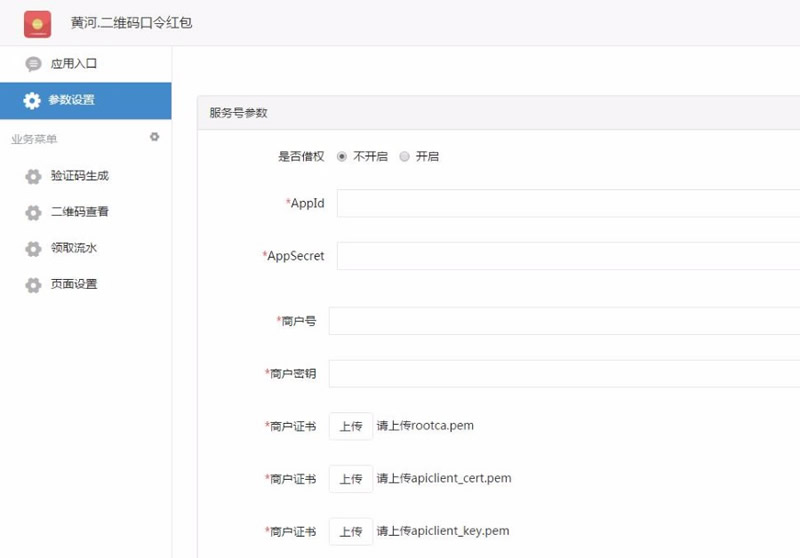Image resolution: width=800 pixels, height=558 pixels.
Task: Click the gear icon beside 领取流水
Action: (x=33, y=248)
